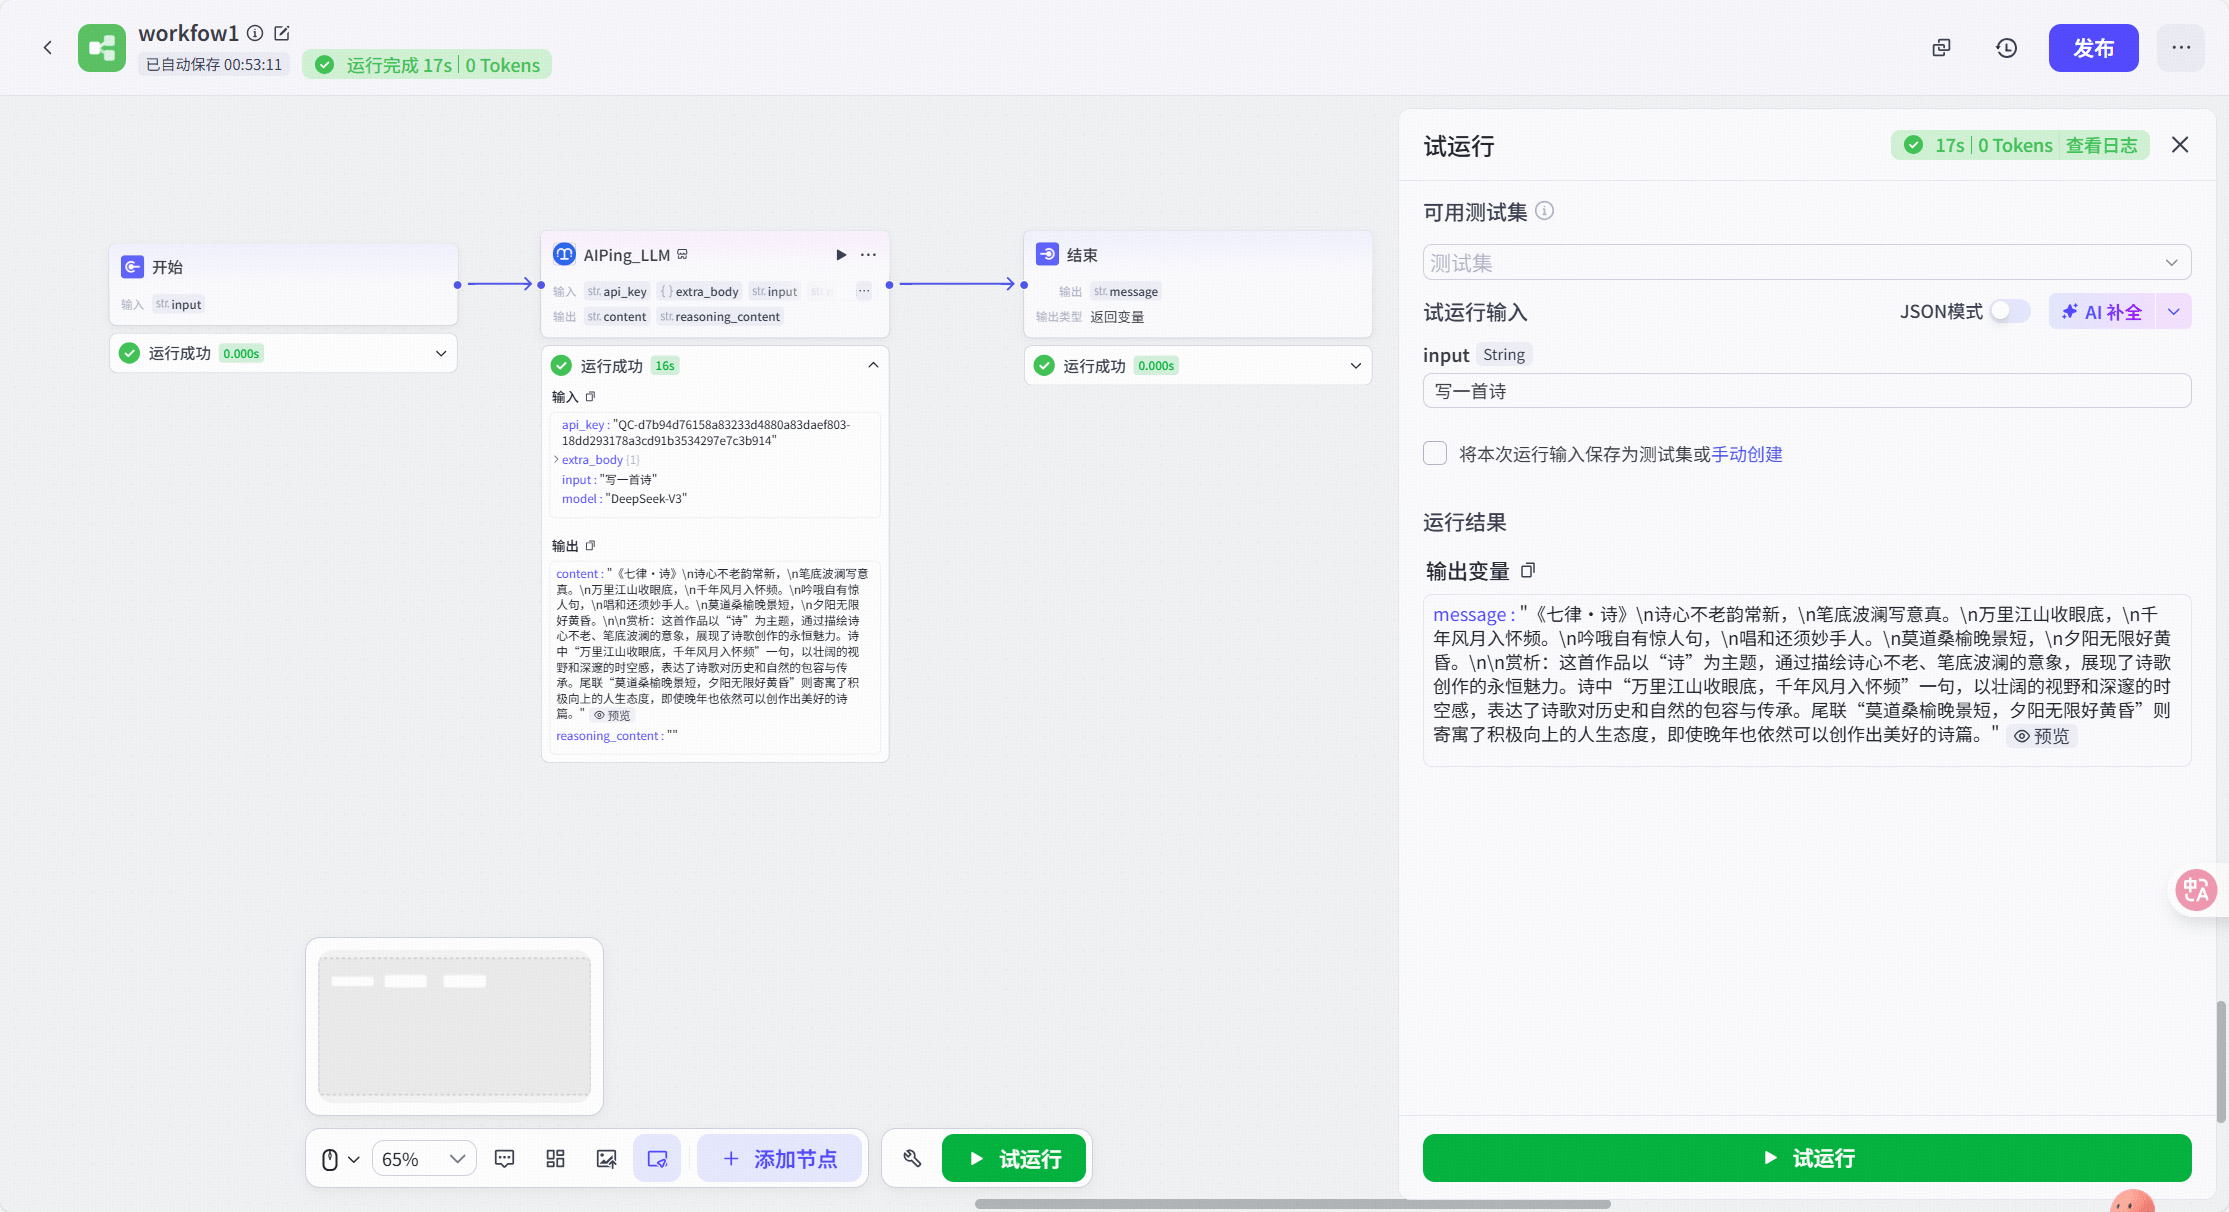The image size is (2229, 1212).
Task: Activate the box select tool
Action: (657, 1158)
